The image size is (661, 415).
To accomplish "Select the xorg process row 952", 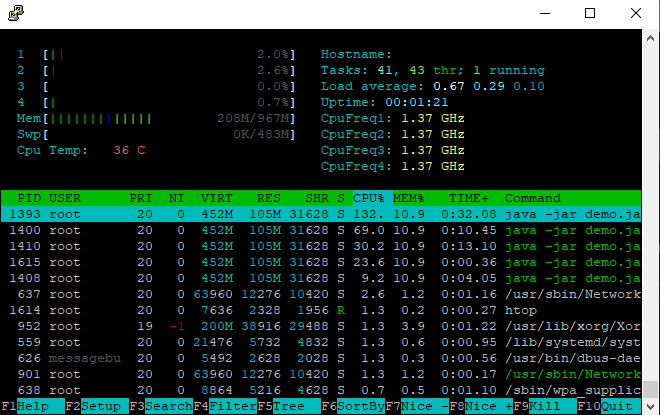I will point(321,326).
